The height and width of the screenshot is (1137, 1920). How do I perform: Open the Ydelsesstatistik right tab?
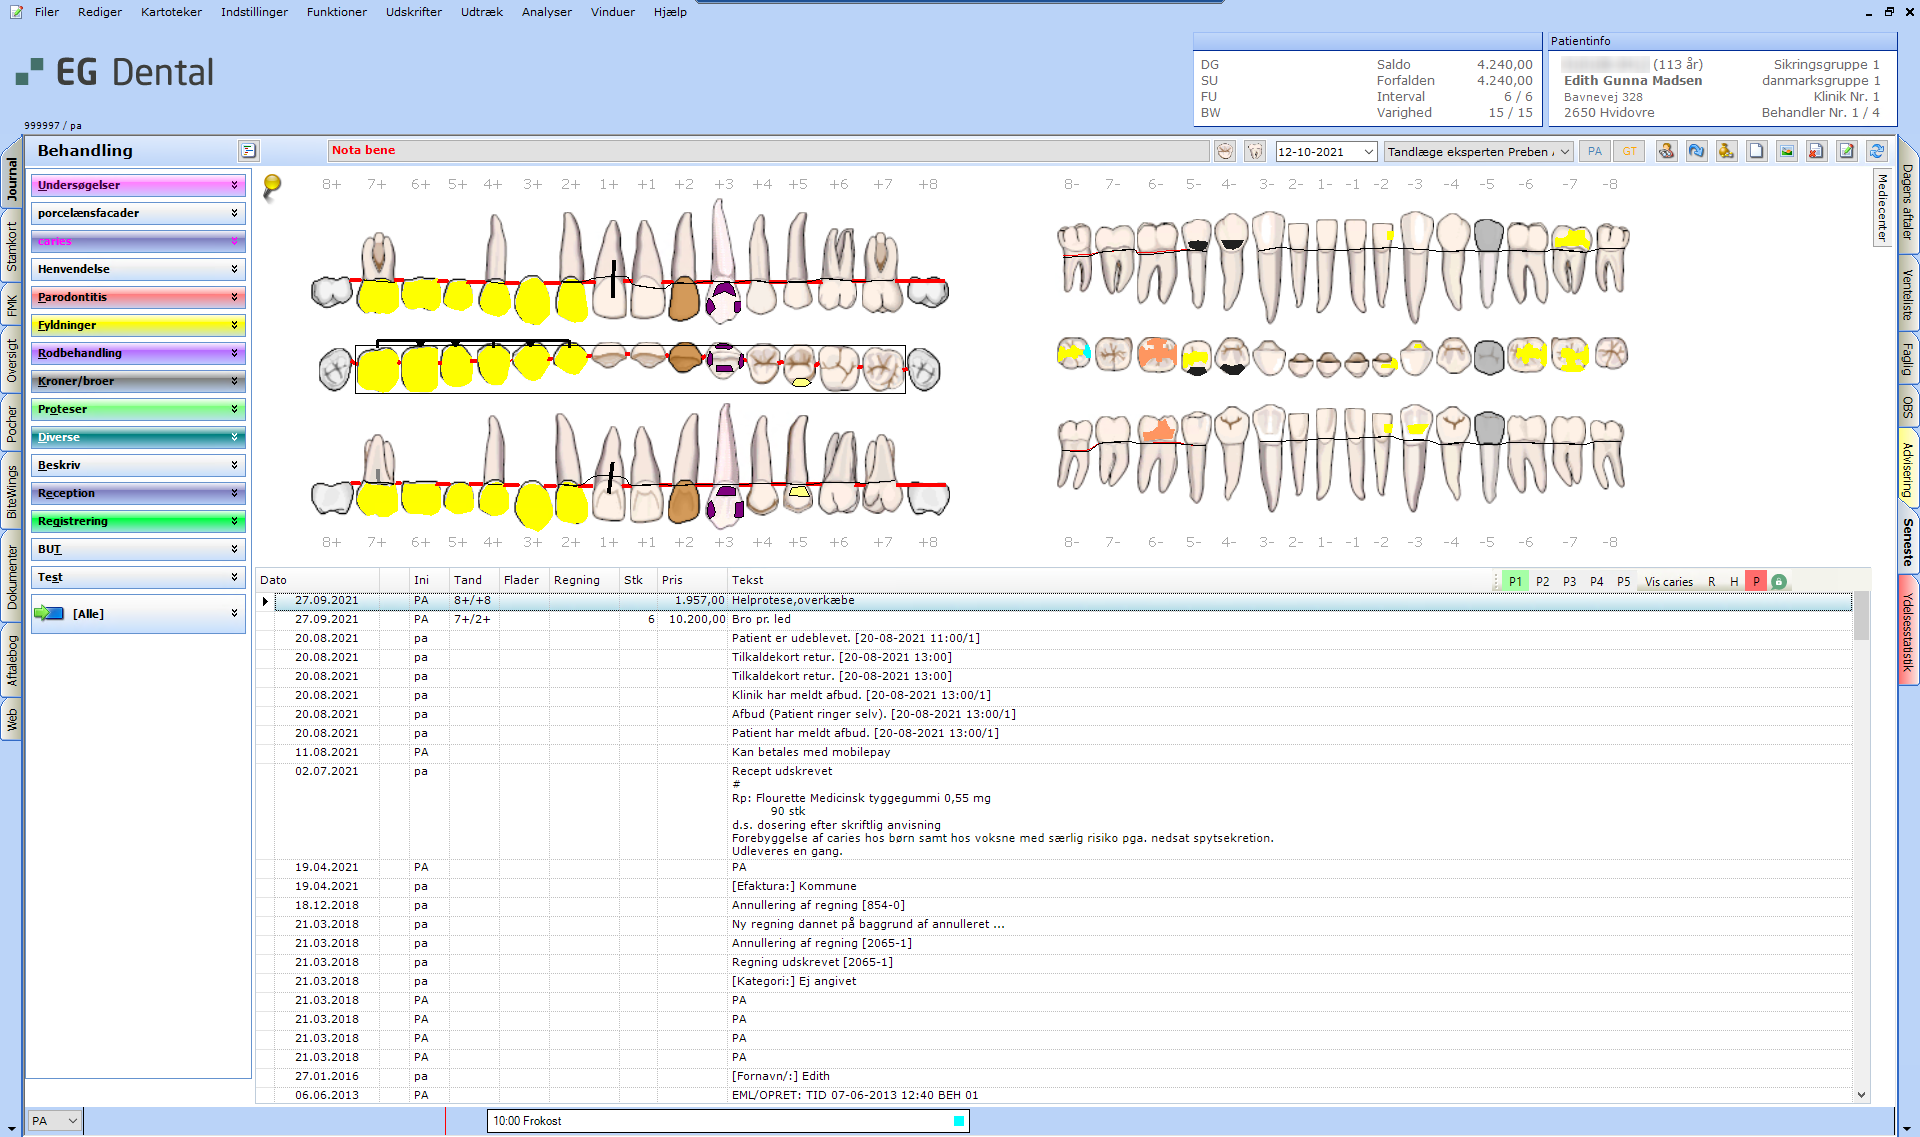[x=1908, y=631]
